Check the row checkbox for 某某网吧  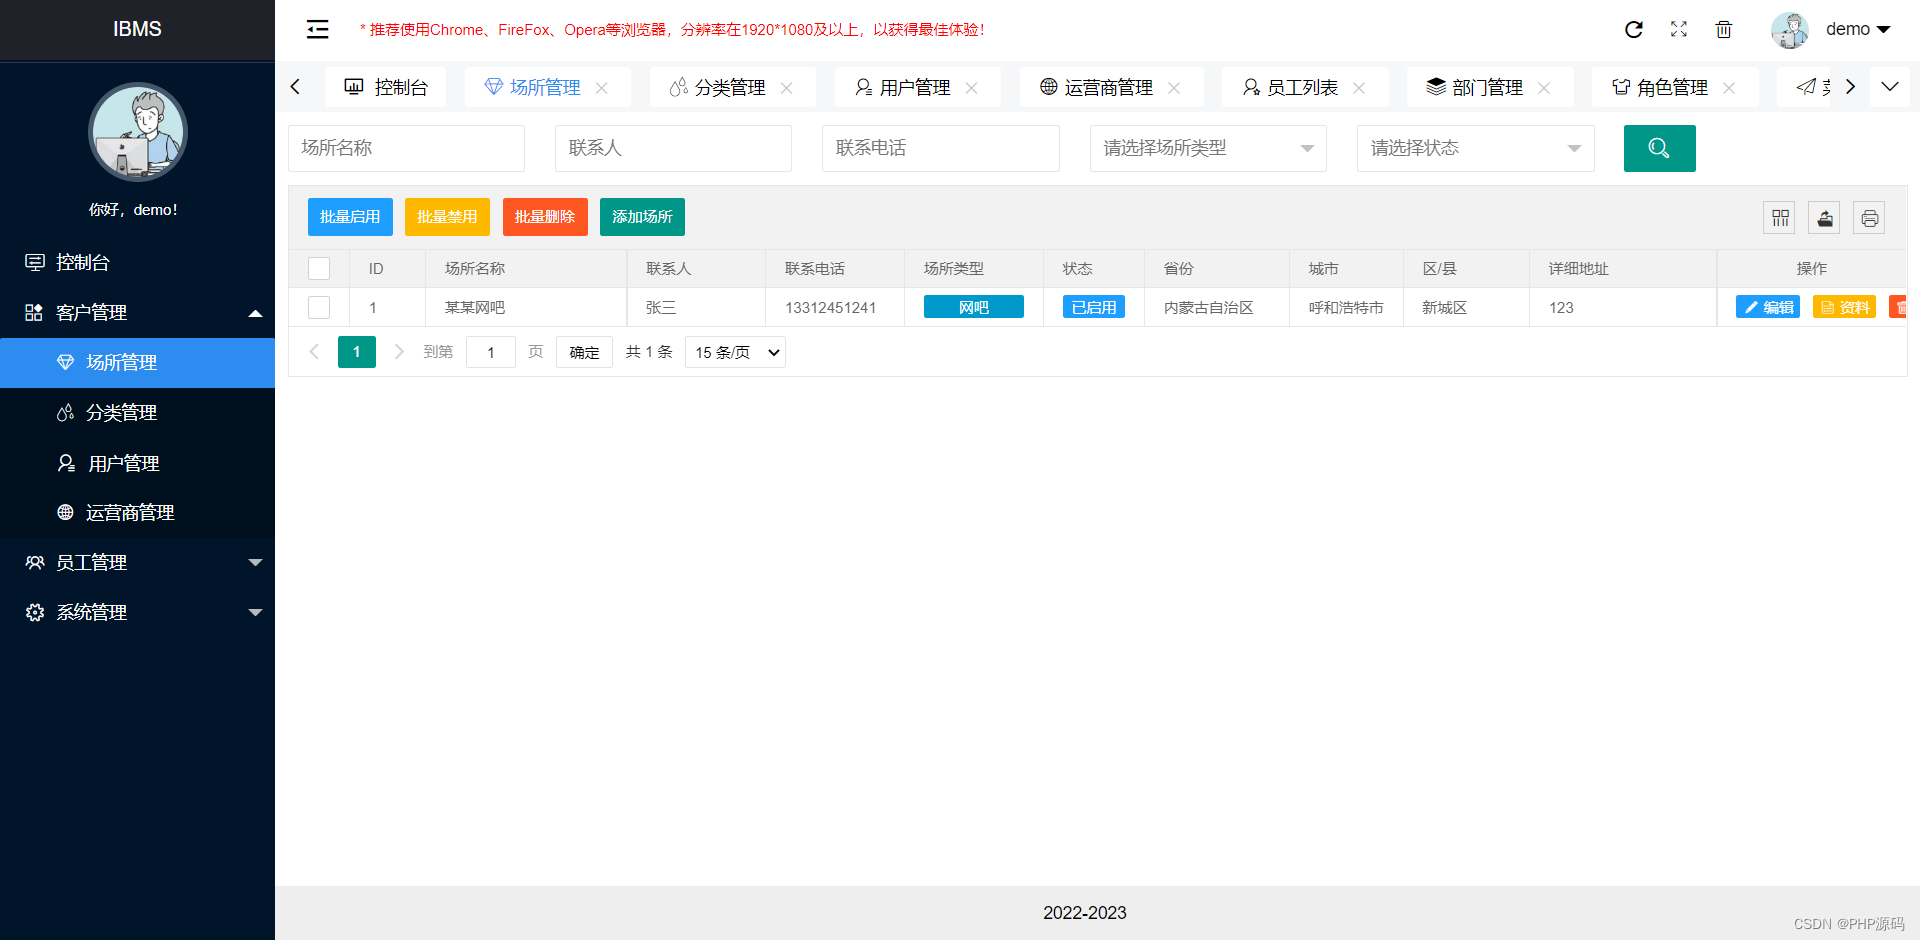319,307
